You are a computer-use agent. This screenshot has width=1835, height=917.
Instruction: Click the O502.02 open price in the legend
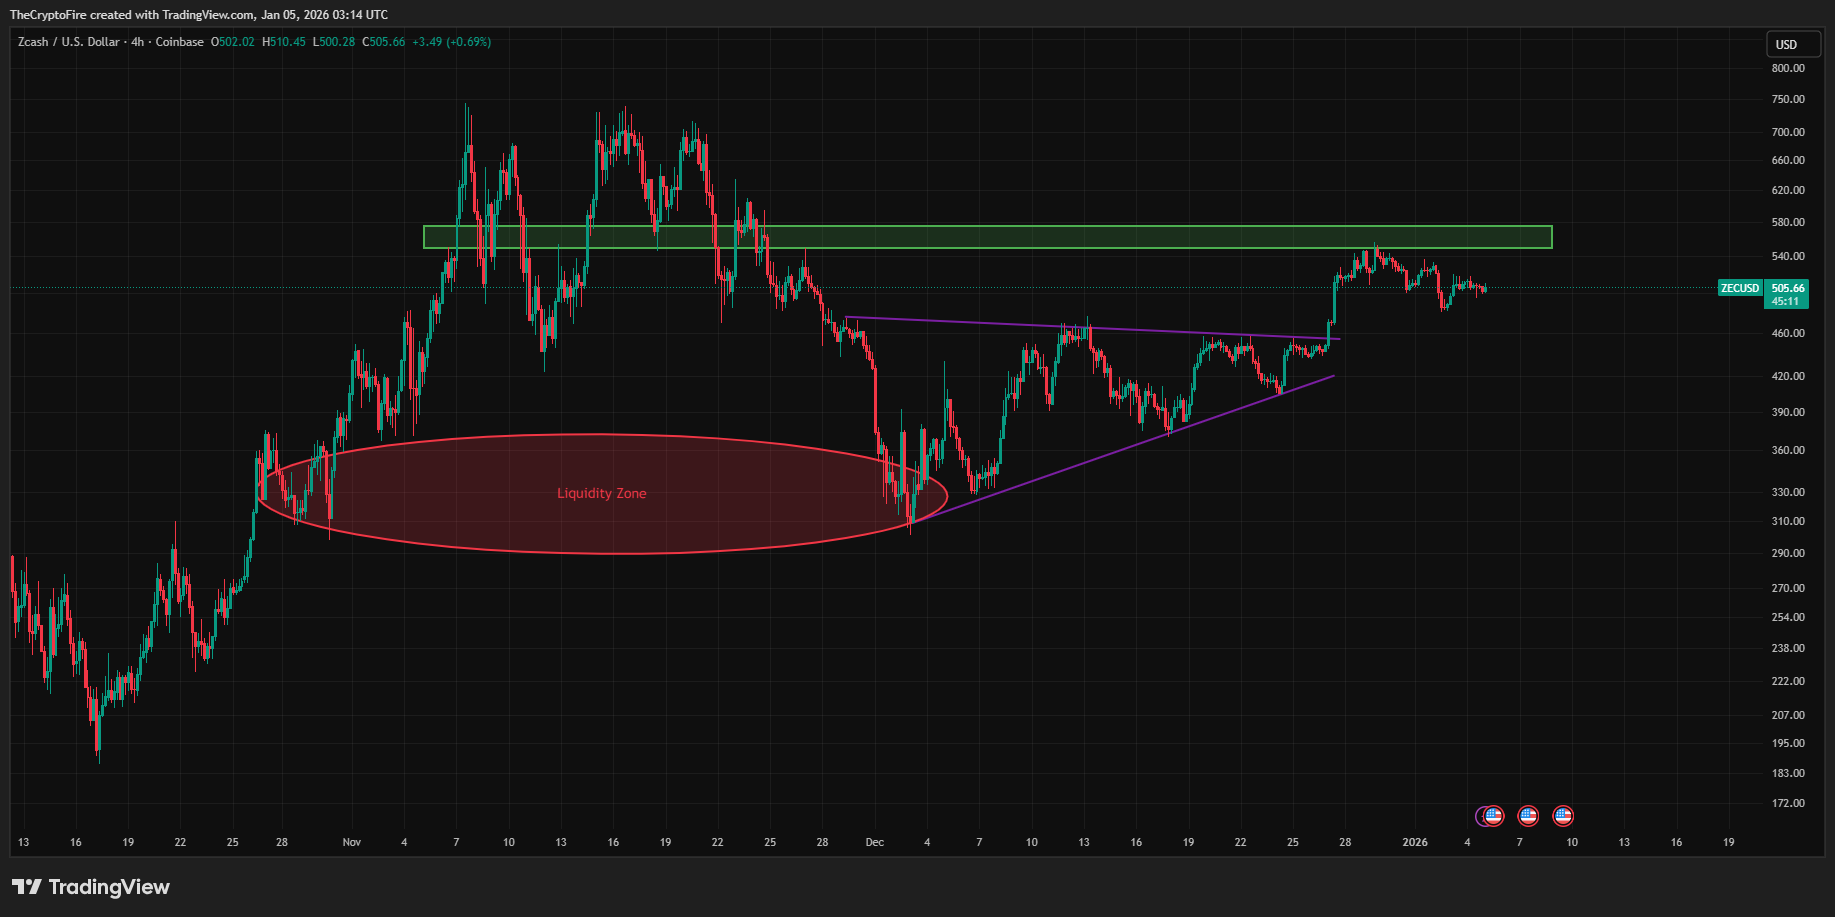point(231,42)
